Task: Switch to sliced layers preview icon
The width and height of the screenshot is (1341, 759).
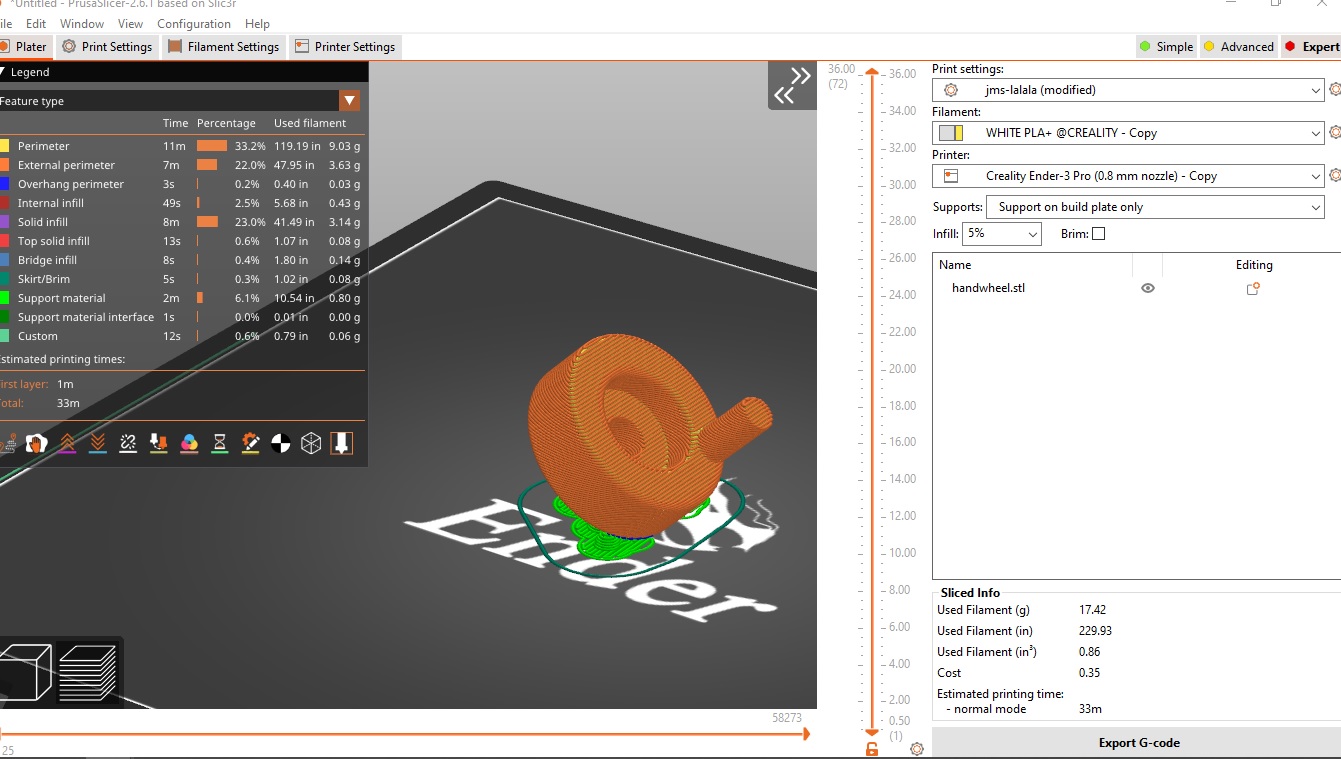Action: coord(88,671)
